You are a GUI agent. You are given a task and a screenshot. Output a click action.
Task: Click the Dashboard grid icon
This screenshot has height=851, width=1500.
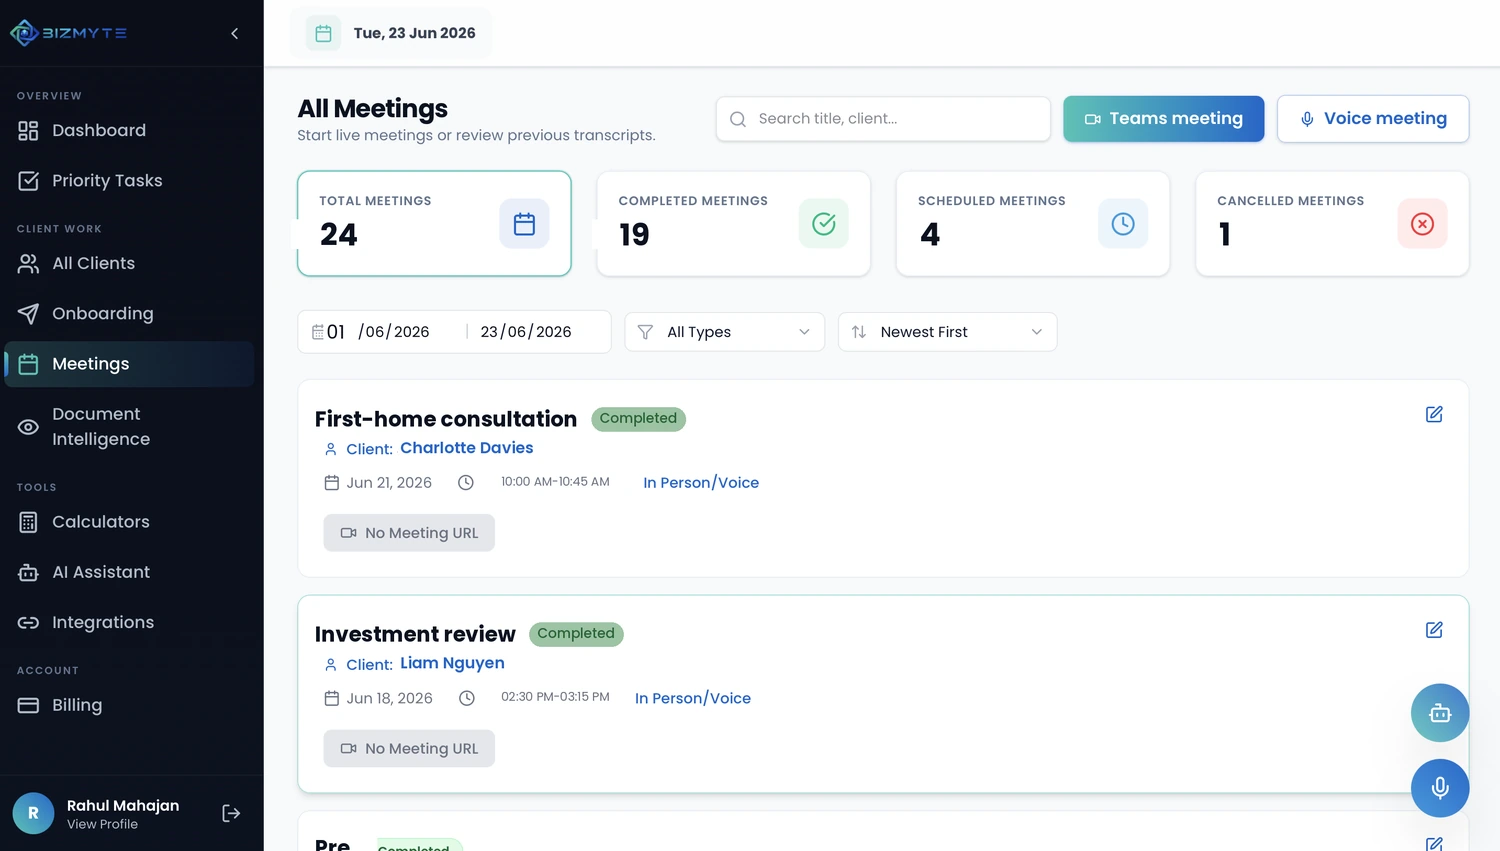(28, 130)
